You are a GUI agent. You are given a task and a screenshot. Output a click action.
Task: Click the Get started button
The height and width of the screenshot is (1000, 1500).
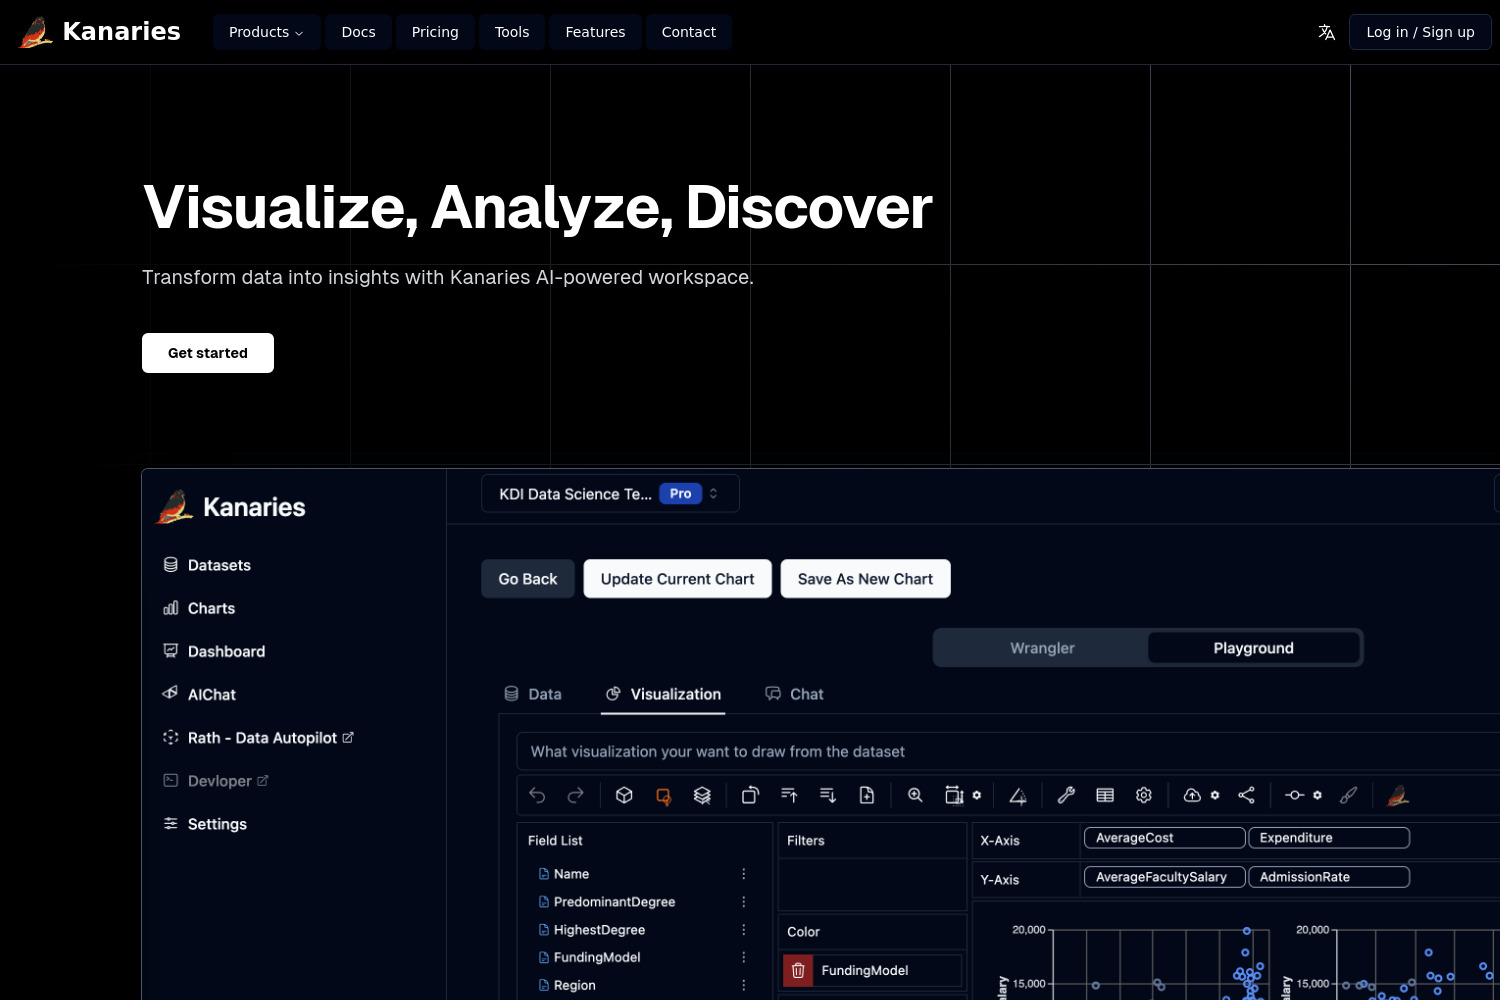[208, 353]
